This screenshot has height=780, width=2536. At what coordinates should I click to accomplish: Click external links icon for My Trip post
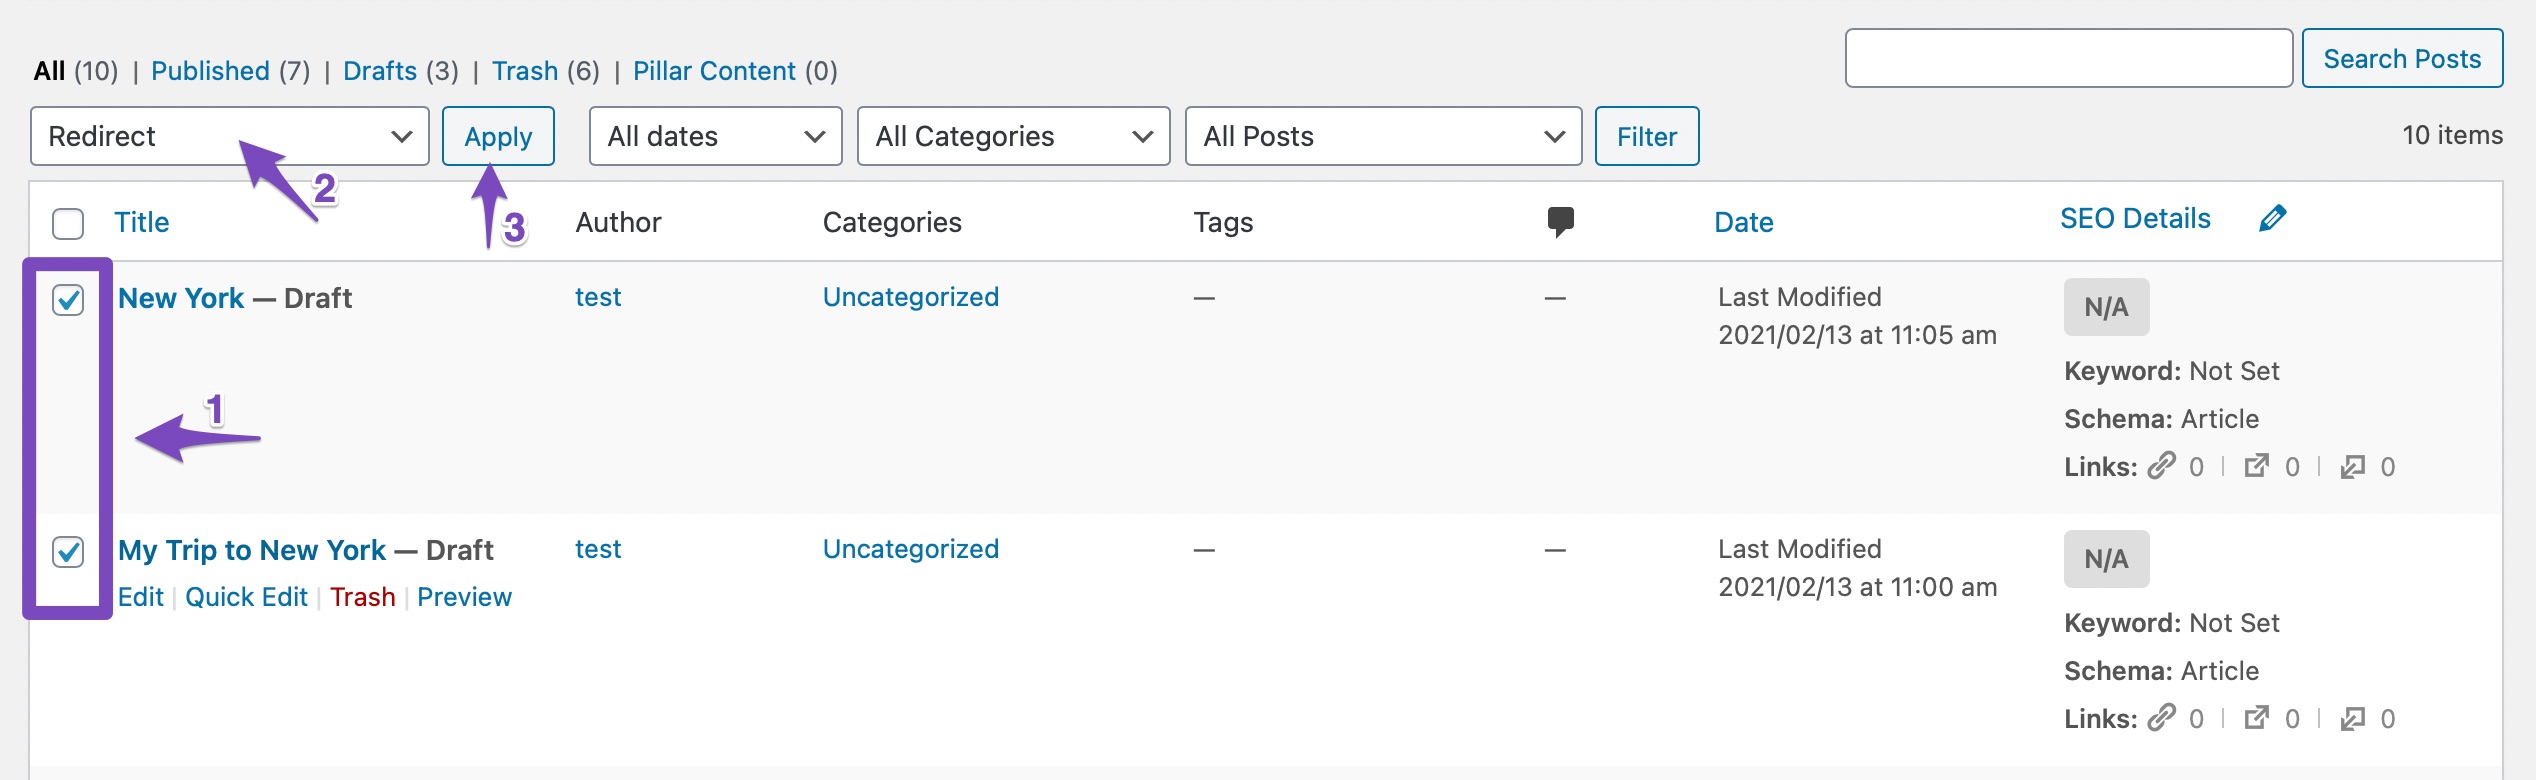pos(2256,718)
